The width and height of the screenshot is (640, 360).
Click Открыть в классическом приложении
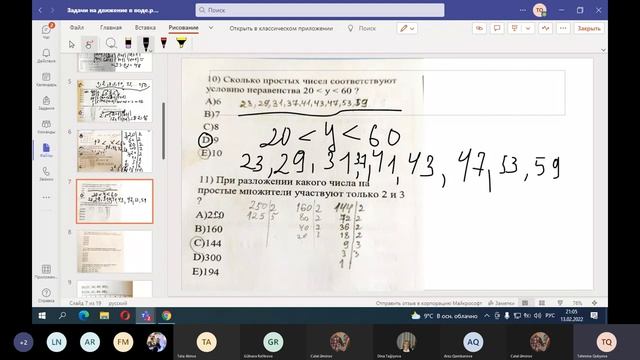pos(281,28)
